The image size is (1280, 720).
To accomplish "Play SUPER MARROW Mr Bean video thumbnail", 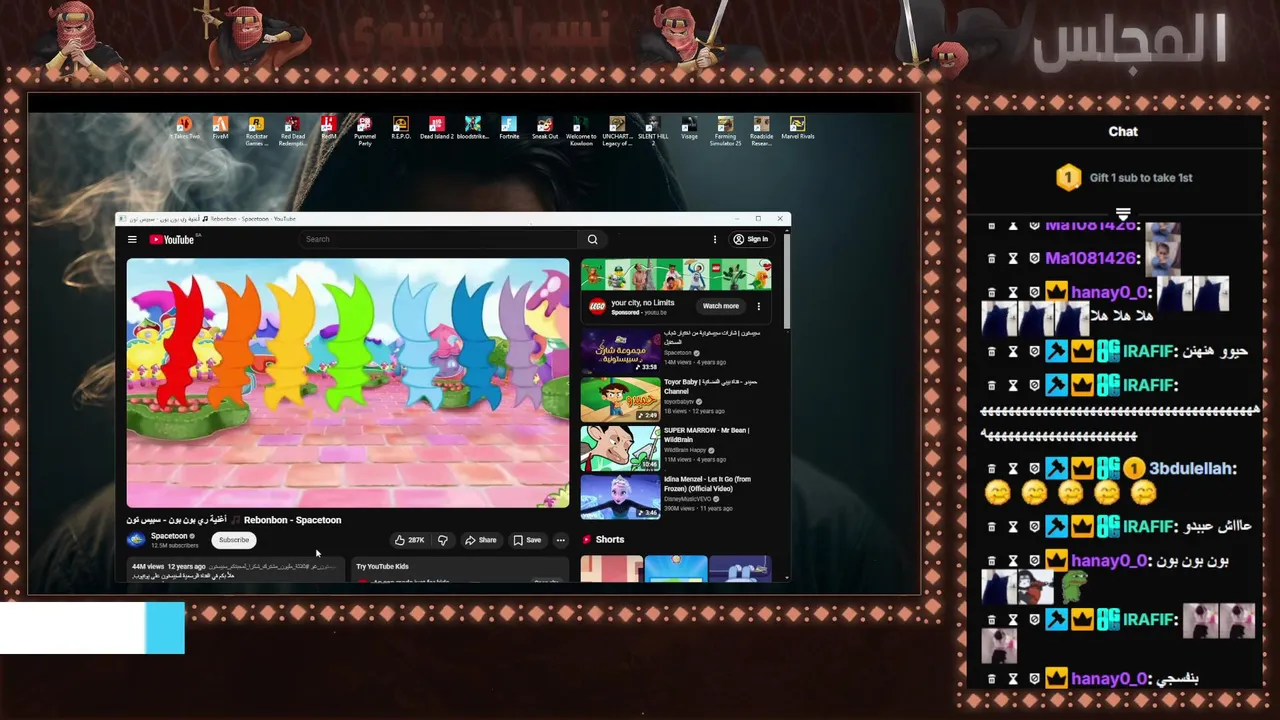I will (620, 449).
